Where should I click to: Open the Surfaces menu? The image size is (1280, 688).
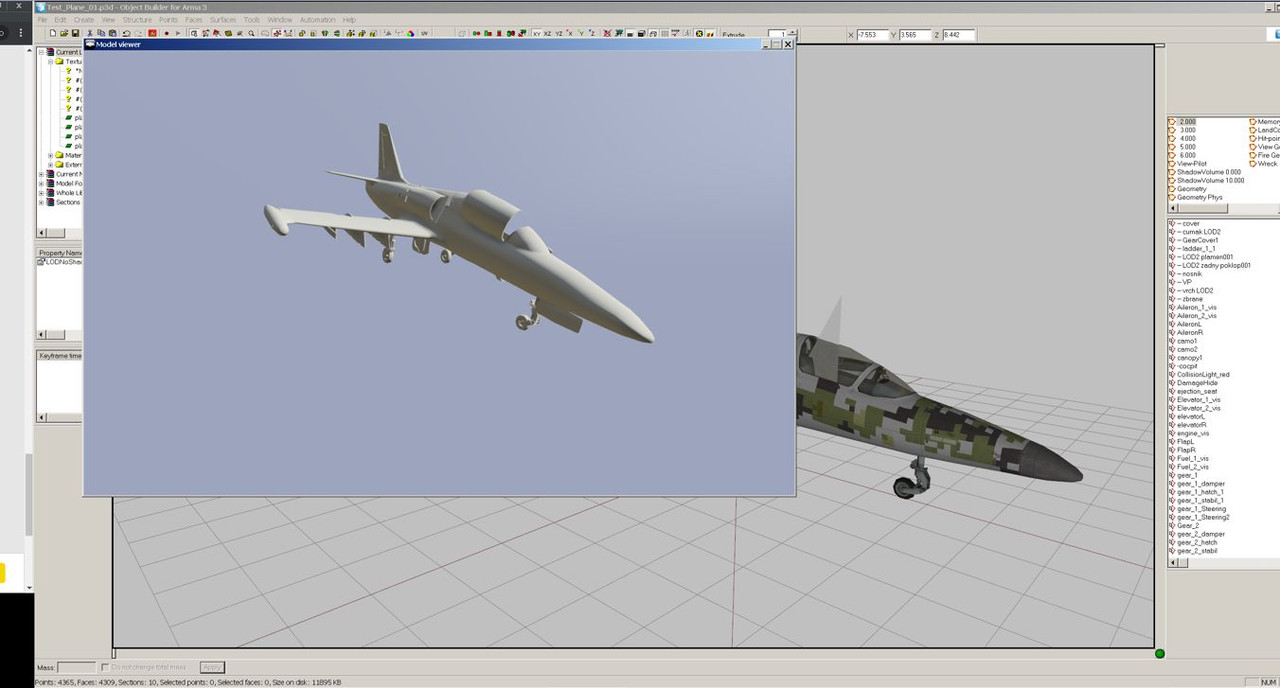pos(223,20)
